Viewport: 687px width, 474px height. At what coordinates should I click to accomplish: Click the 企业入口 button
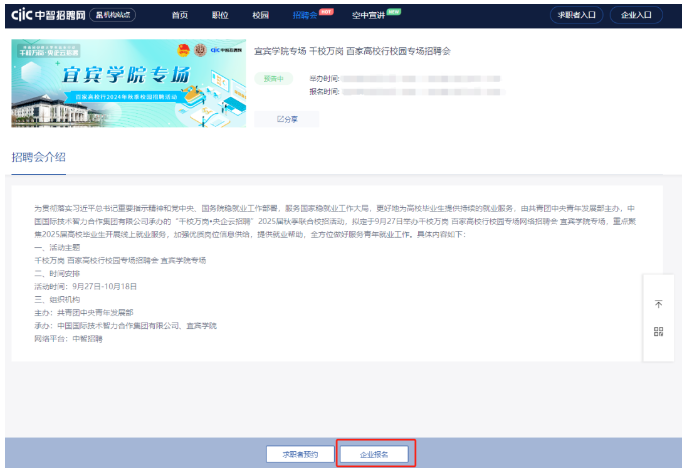click(636, 15)
